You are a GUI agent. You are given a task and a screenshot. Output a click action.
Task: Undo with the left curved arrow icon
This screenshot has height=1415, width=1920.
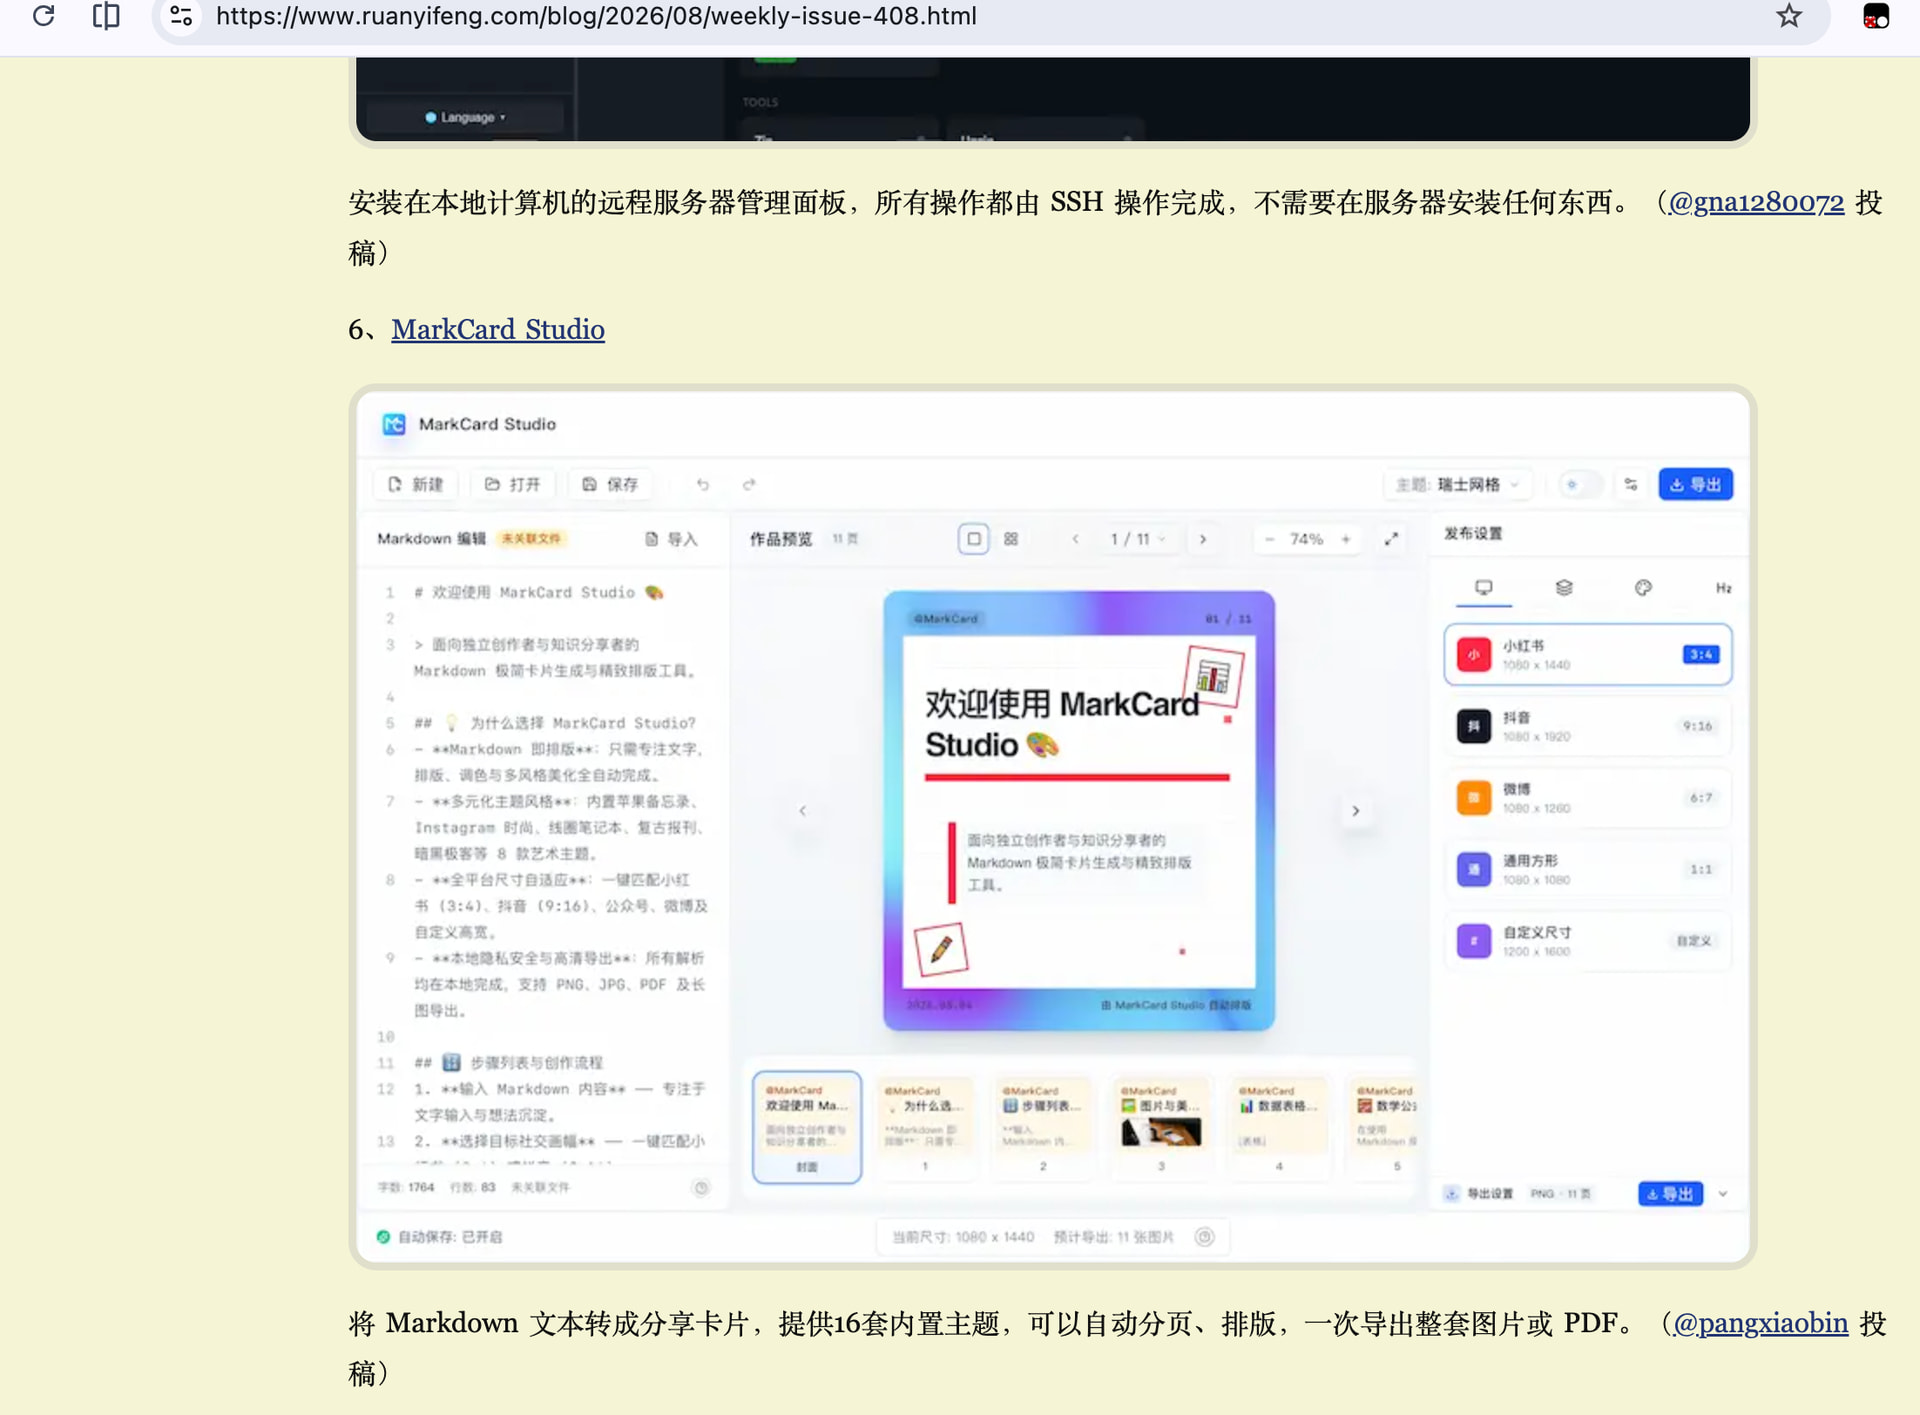coord(703,484)
